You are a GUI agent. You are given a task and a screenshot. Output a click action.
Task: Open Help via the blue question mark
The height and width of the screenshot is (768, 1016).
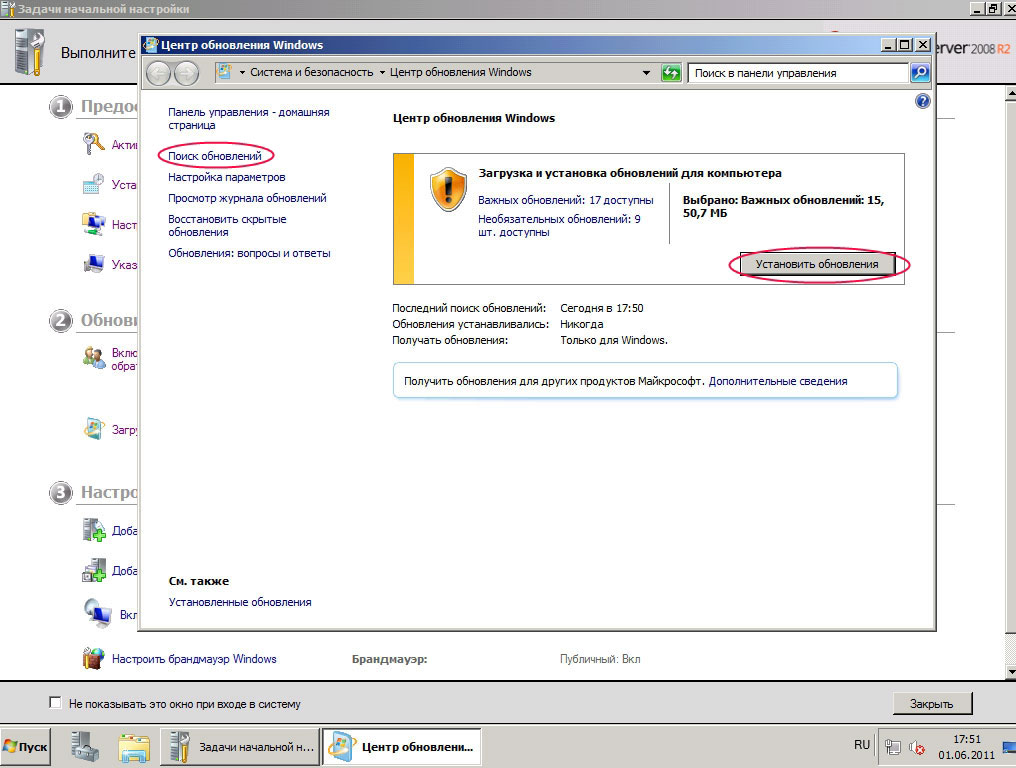pyautogui.click(x=923, y=101)
